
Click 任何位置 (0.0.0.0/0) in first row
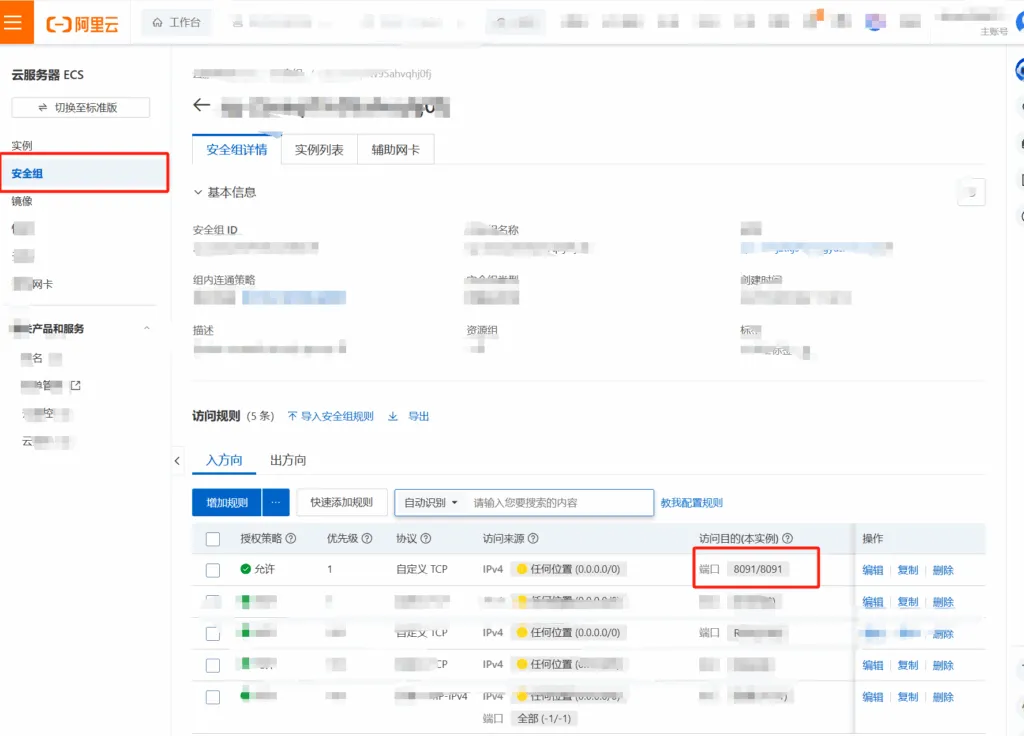[x=568, y=569]
